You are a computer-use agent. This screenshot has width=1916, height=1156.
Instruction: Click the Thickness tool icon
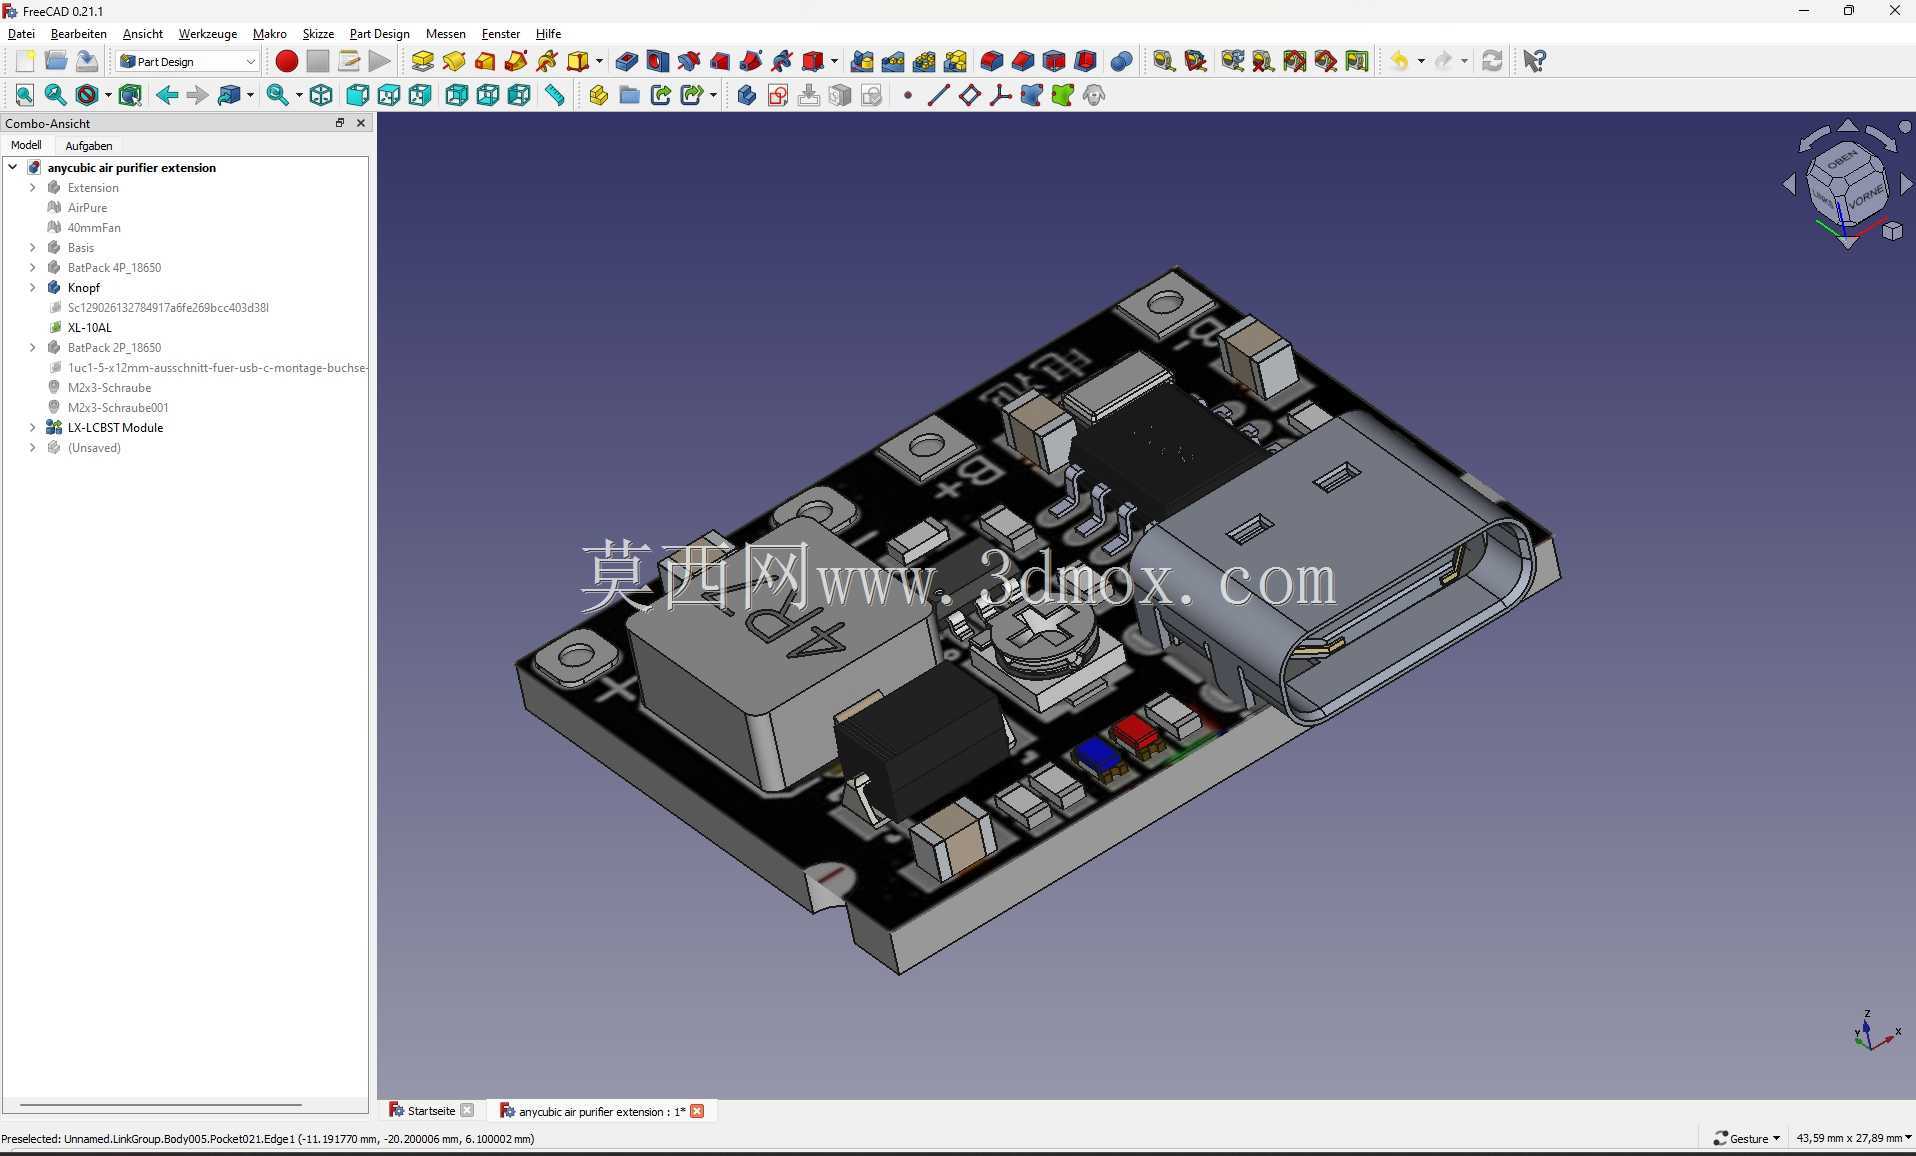(x=1084, y=61)
